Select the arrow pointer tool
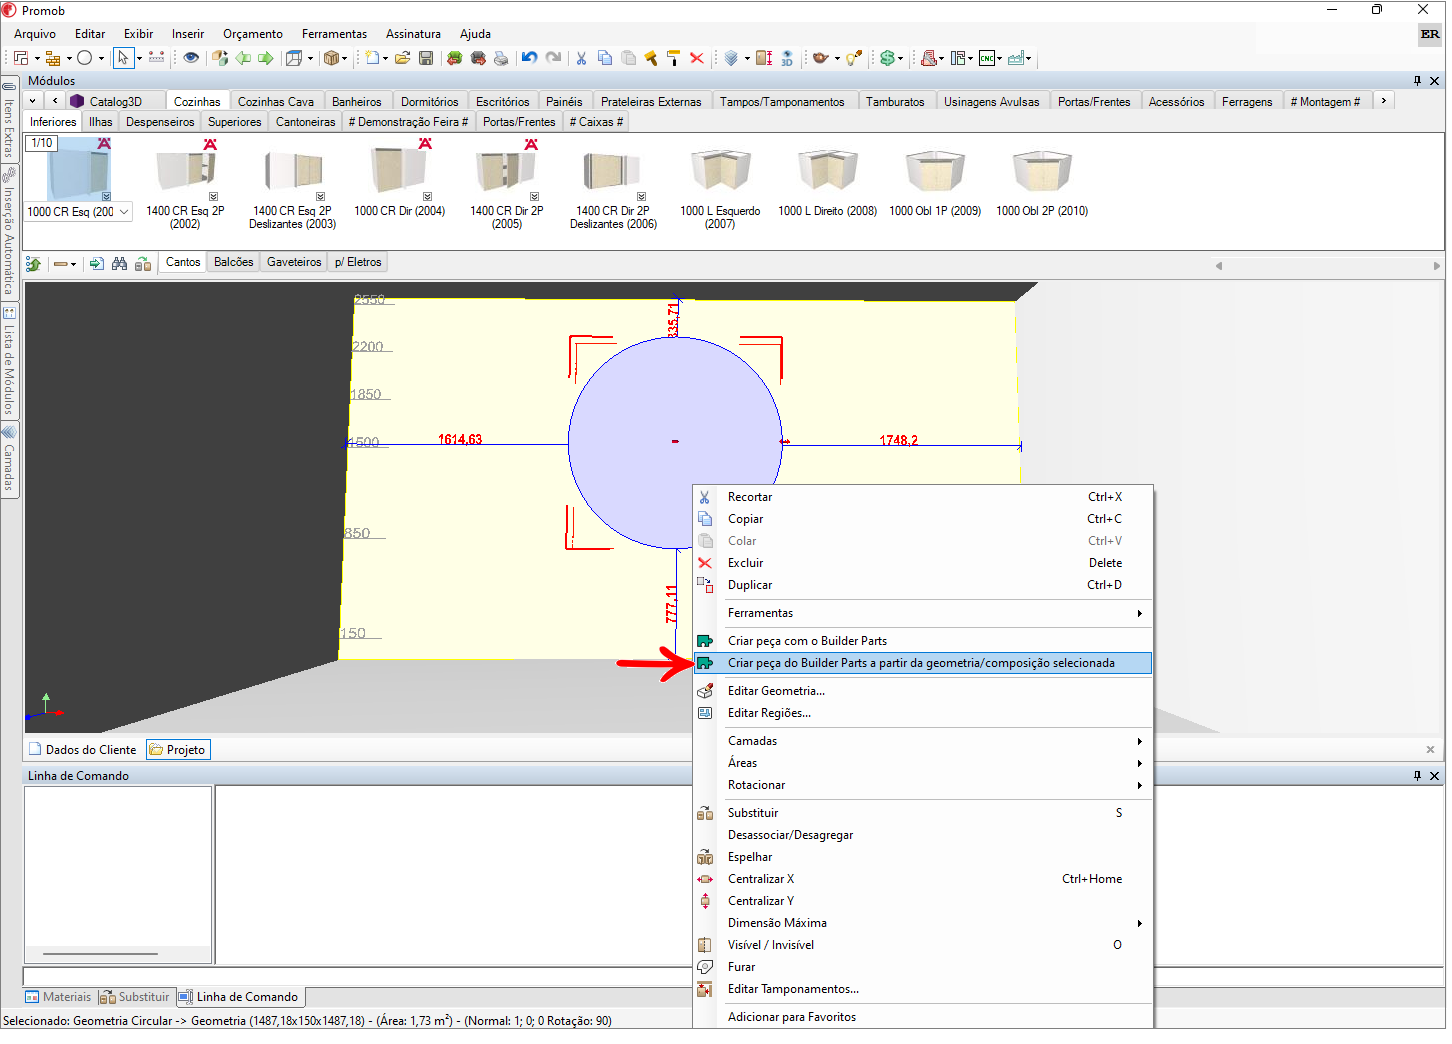 [x=123, y=58]
